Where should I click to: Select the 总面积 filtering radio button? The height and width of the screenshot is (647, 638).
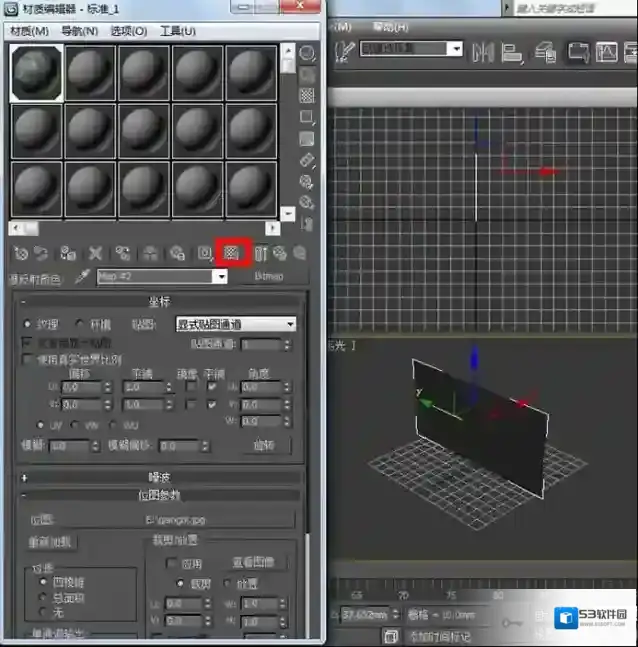pos(41,598)
